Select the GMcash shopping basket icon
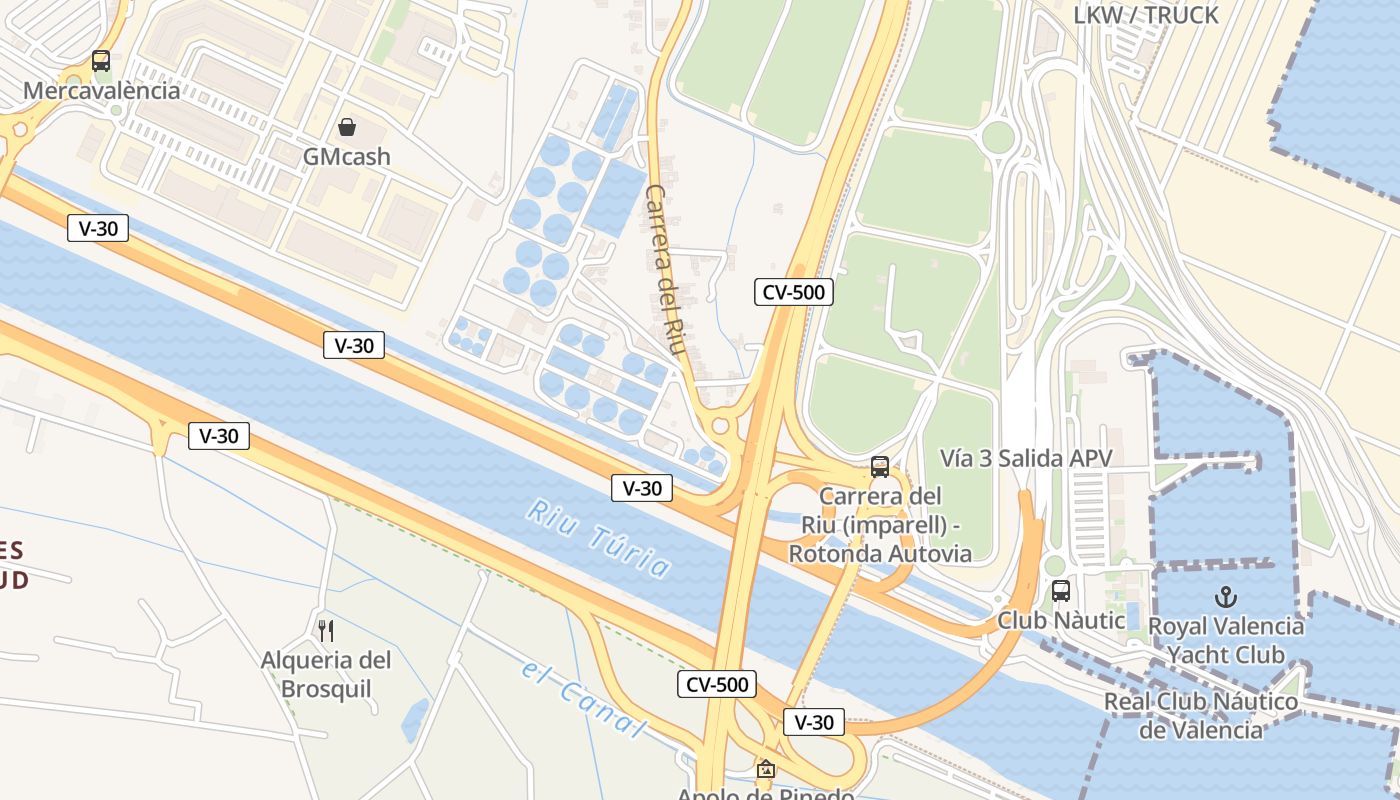The width and height of the screenshot is (1400, 800). (347, 127)
